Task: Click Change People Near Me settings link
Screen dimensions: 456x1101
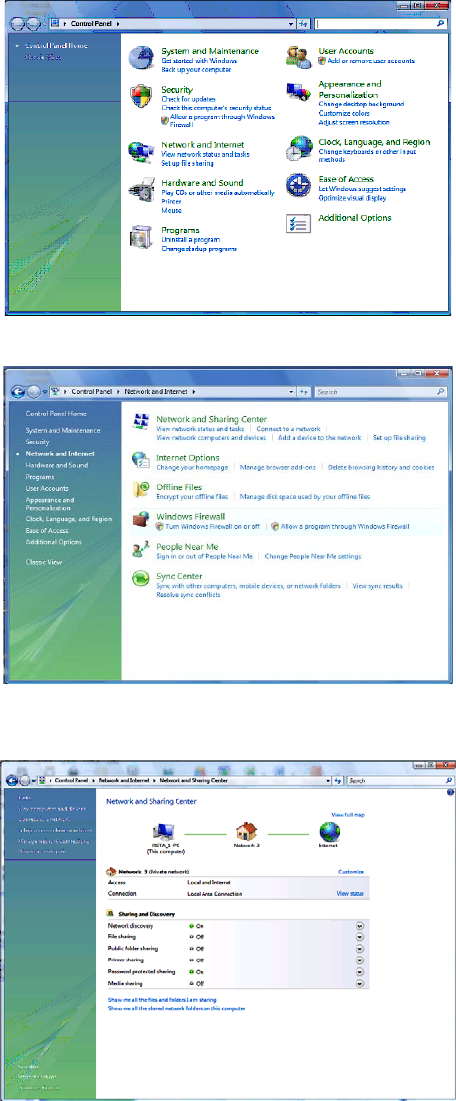Action: pyautogui.click(x=313, y=556)
